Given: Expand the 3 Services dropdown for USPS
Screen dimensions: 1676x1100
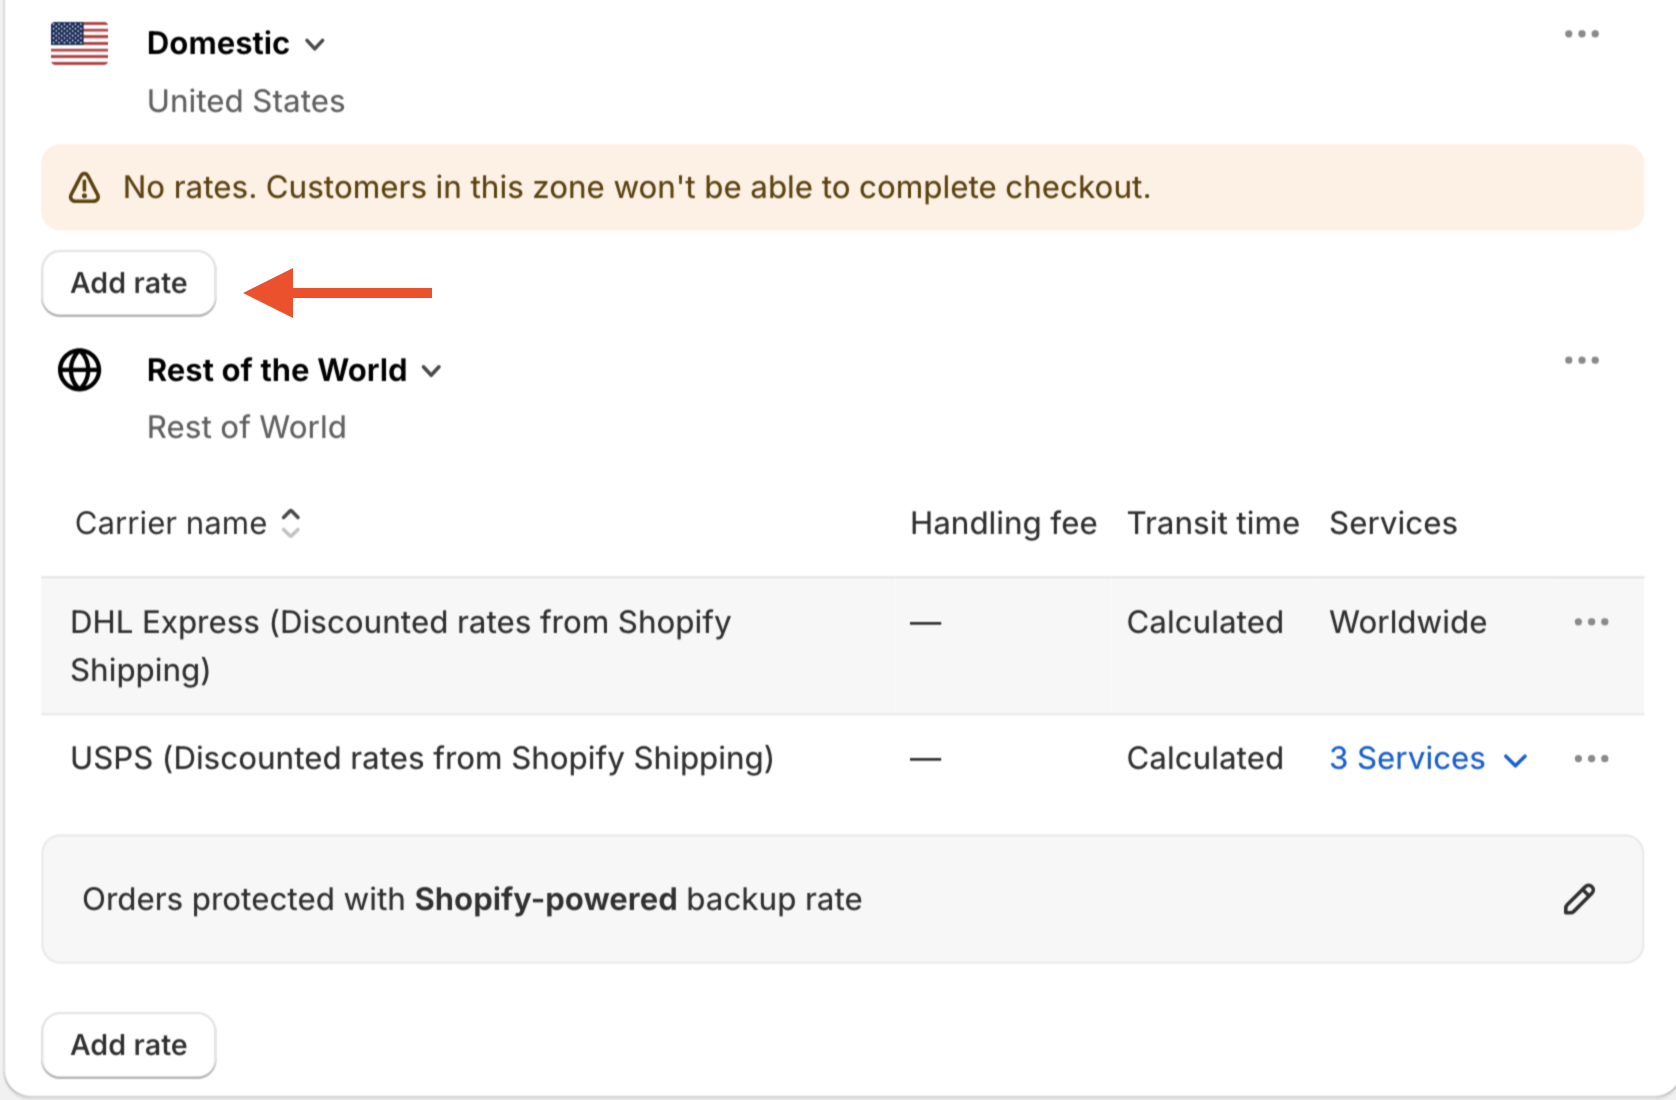Looking at the screenshot, I should point(1427,759).
